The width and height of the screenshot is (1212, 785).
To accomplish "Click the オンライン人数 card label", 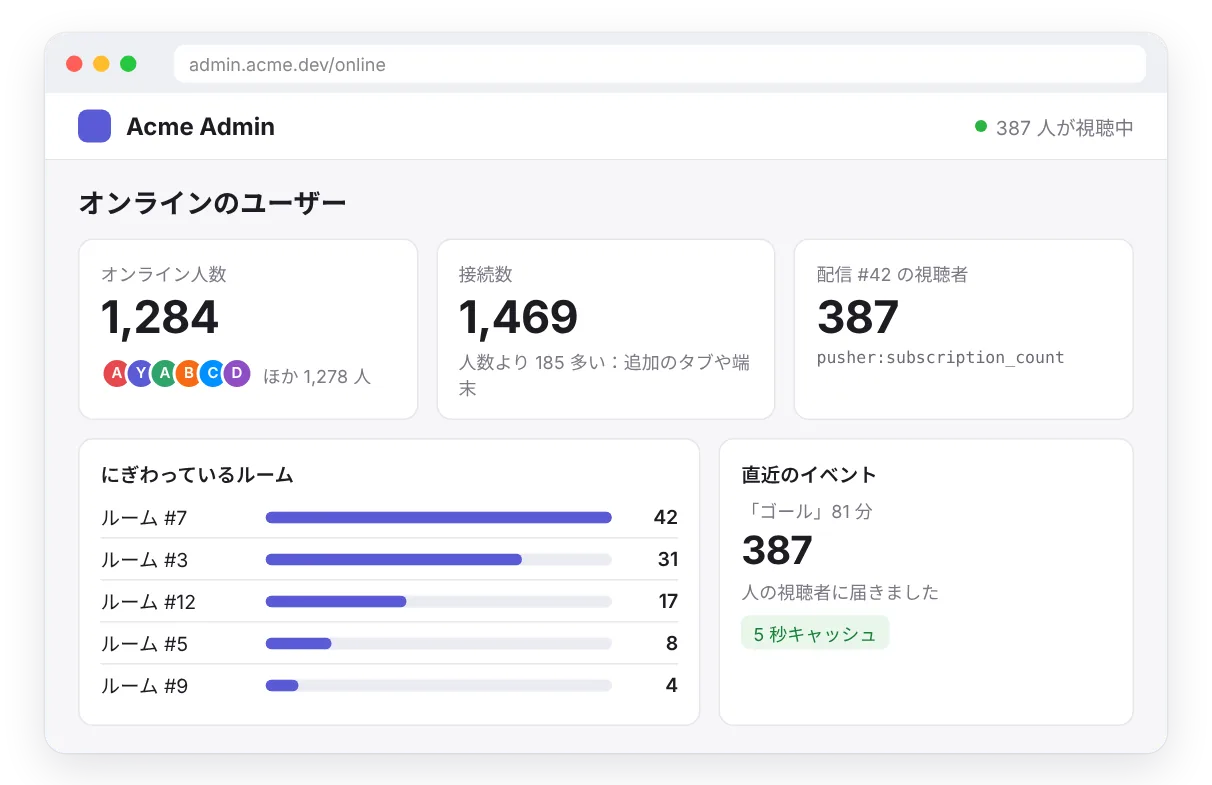I will [164, 274].
